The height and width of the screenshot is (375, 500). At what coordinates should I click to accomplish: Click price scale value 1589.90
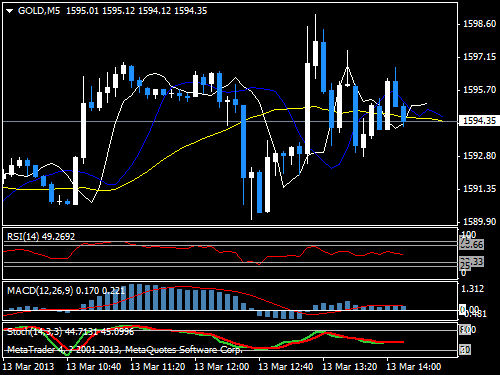[480, 222]
